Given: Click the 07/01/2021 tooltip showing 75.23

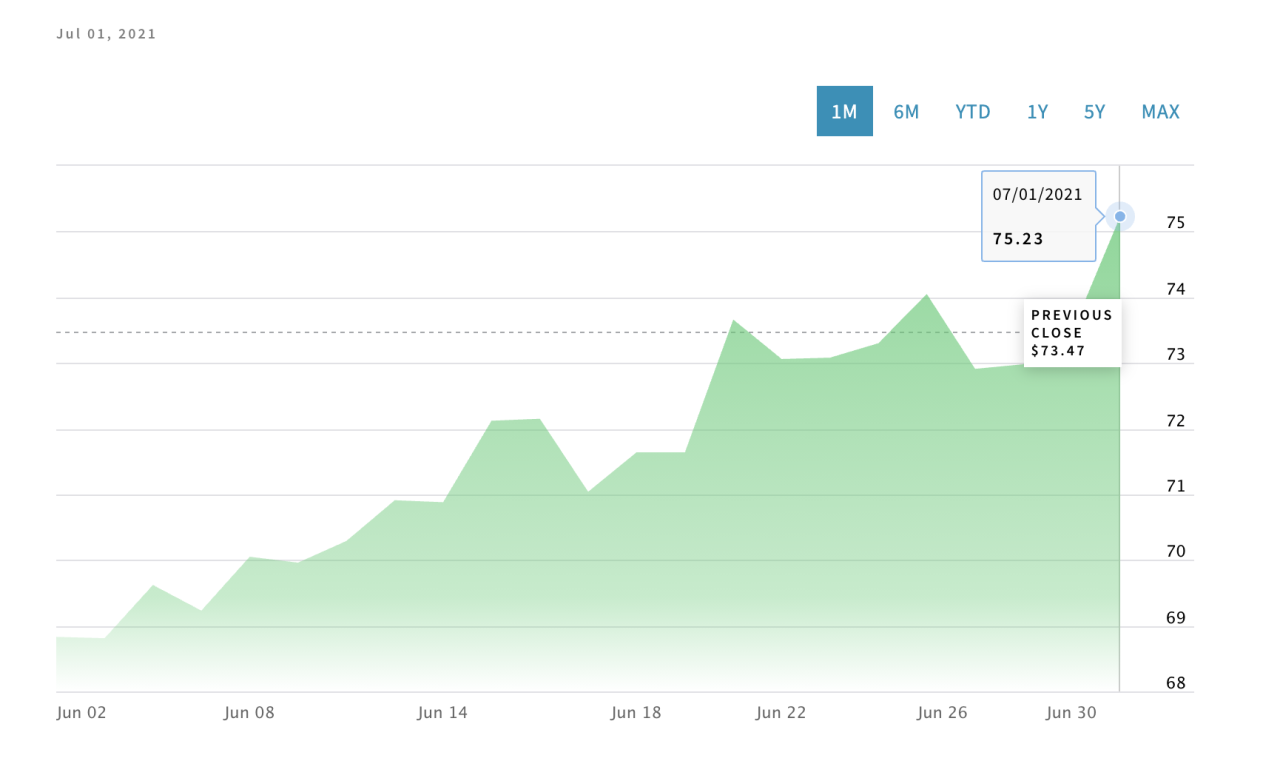Looking at the screenshot, I should pos(1038,216).
